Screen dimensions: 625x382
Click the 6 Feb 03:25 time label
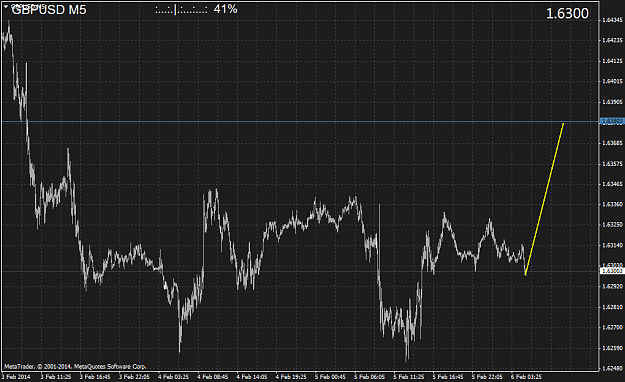(527, 377)
